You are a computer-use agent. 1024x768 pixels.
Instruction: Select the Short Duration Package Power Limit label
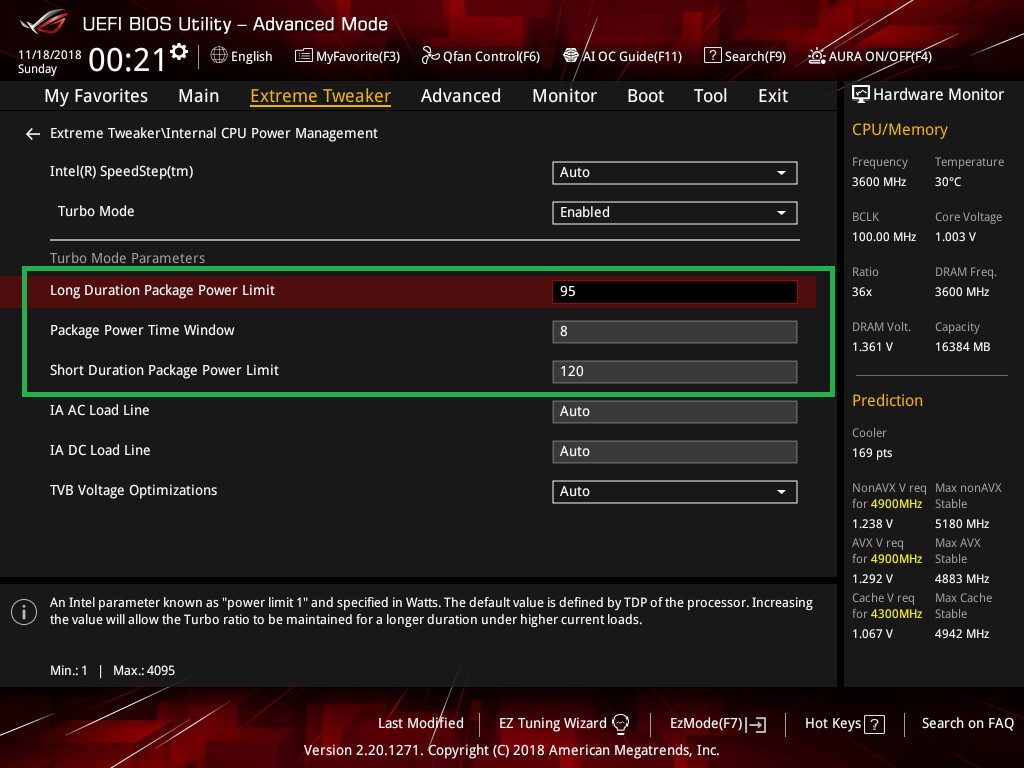click(x=165, y=370)
